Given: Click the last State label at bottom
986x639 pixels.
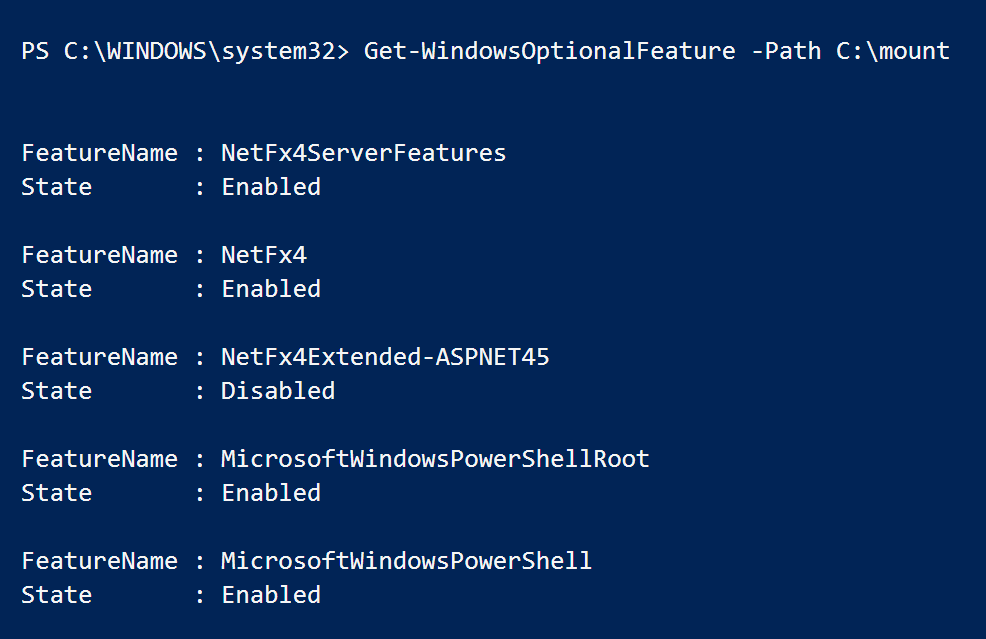Looking at the screenshot, I should [x=56, y=595].
